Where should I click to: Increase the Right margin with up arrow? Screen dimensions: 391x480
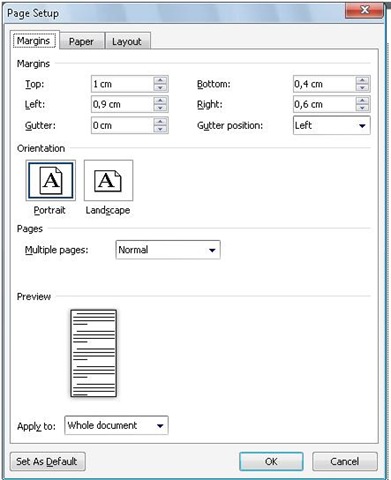tap(362, 101)
